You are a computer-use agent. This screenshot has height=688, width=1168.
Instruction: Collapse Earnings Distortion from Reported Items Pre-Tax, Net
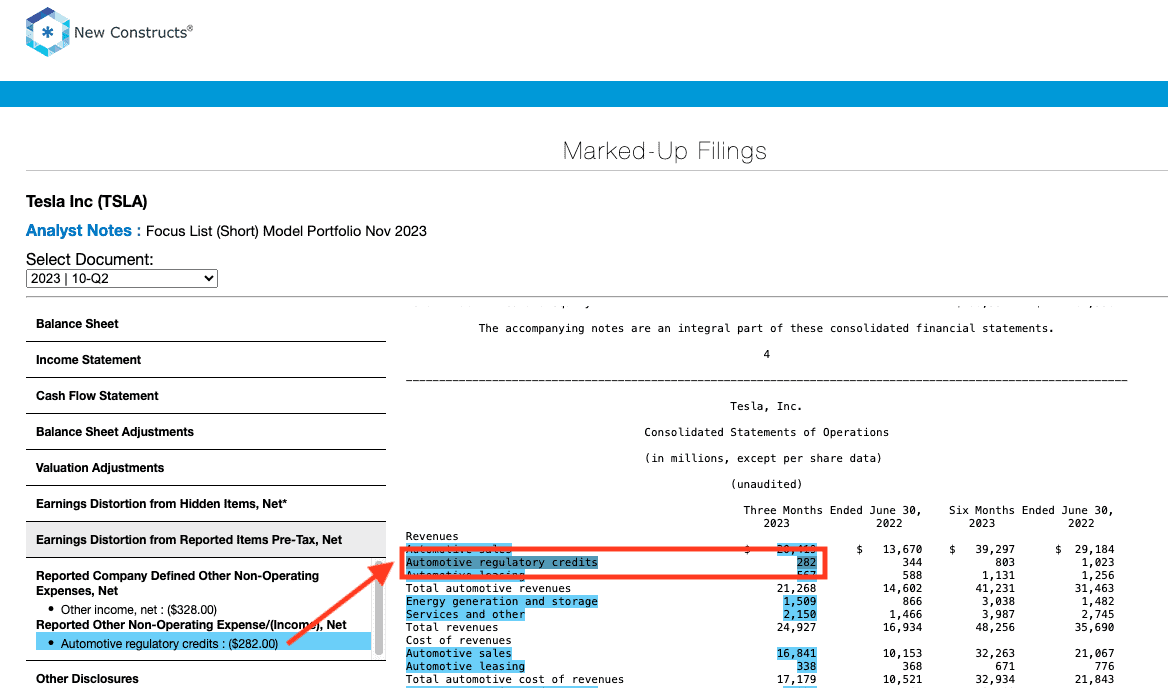point(206,540)
